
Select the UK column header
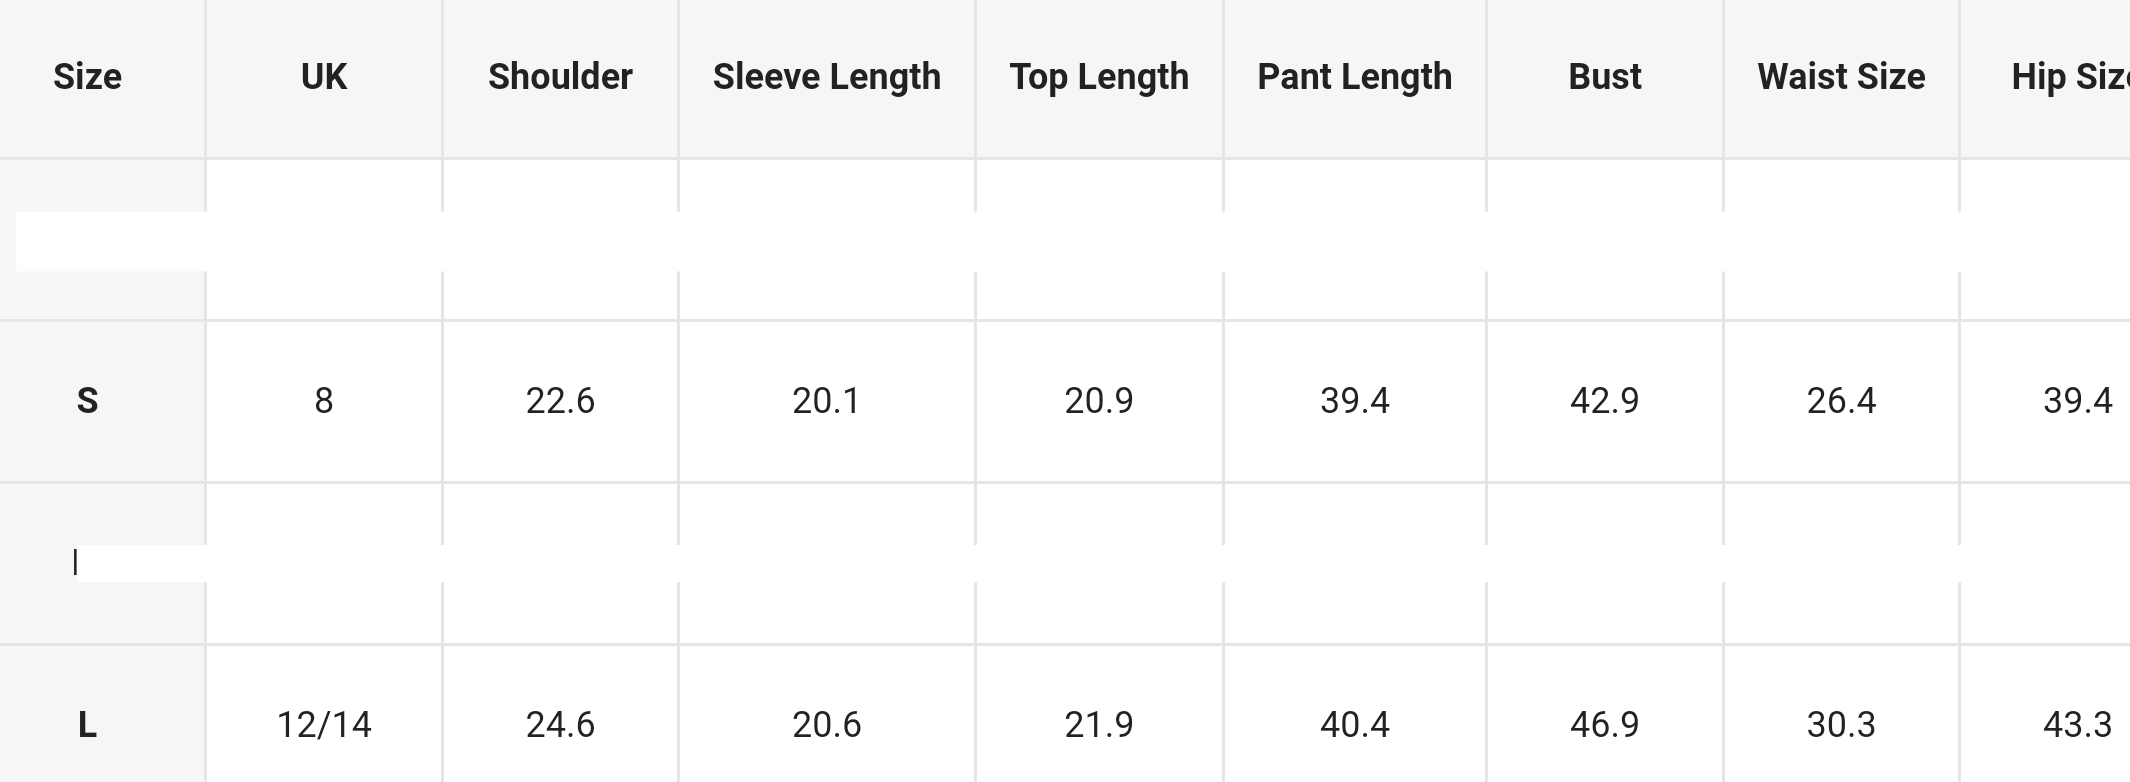(x=324, y=77)
